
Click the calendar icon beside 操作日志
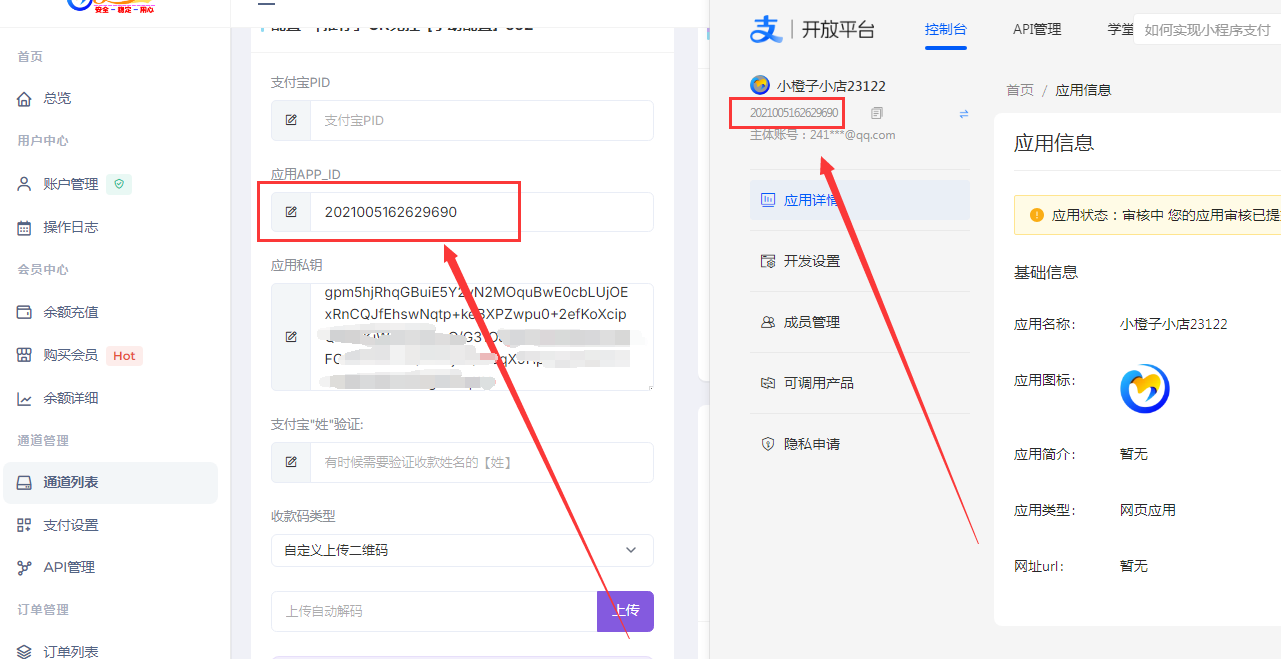[25, 227]
